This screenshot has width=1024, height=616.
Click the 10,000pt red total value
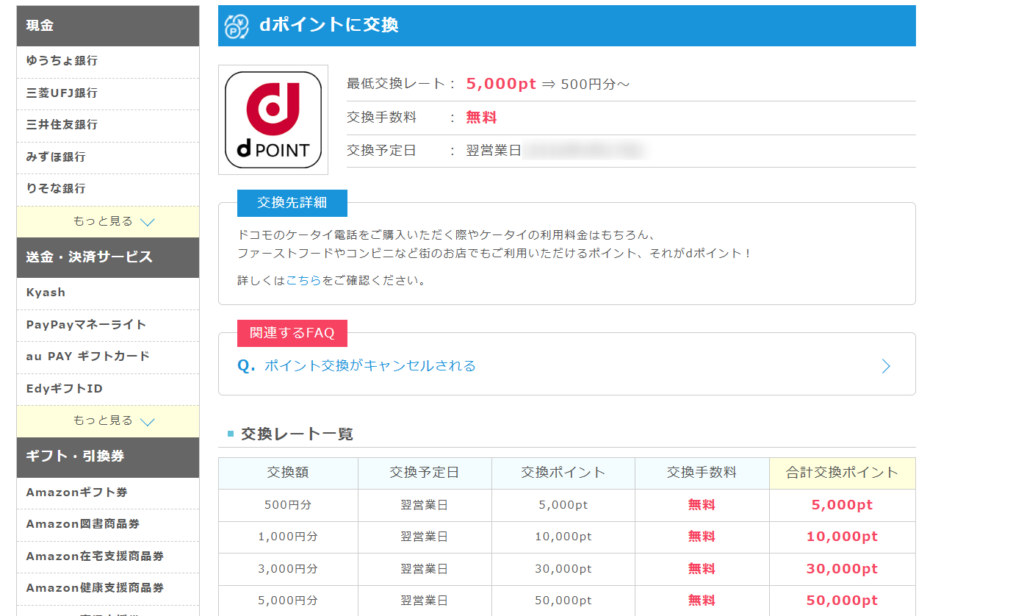pyautogui.click(x=842, y=537)
